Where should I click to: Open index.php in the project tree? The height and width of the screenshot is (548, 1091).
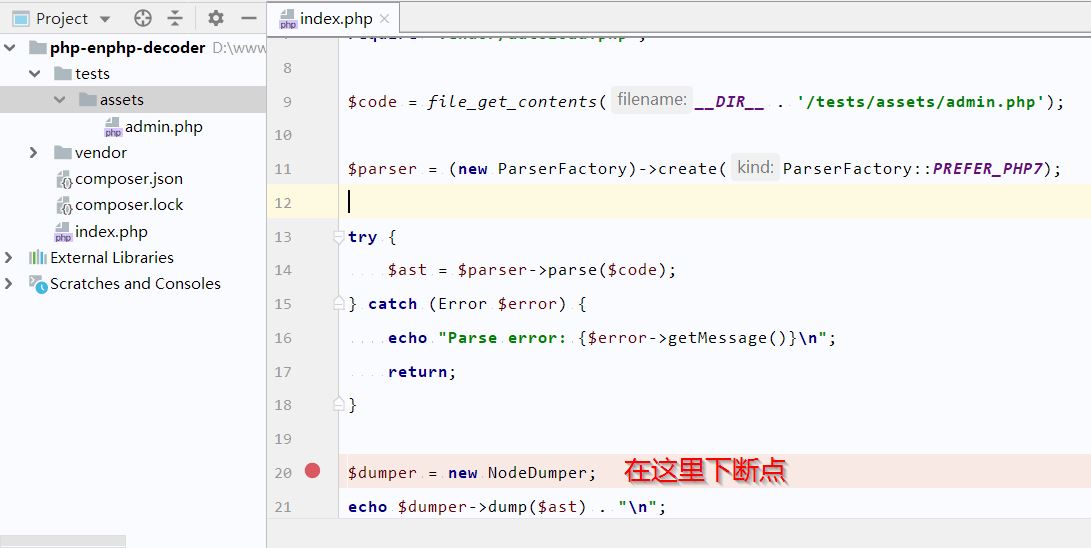click(111, 232)
